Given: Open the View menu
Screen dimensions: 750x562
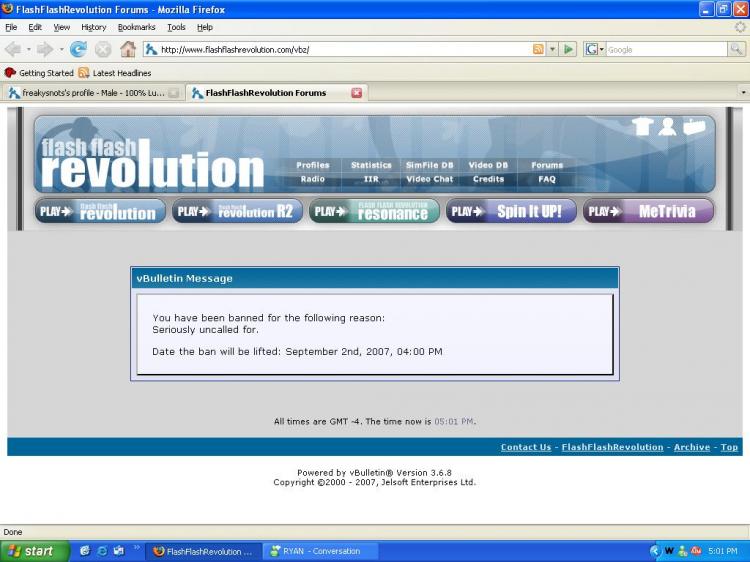Looking at the screenshot, I should coord(61,27).
